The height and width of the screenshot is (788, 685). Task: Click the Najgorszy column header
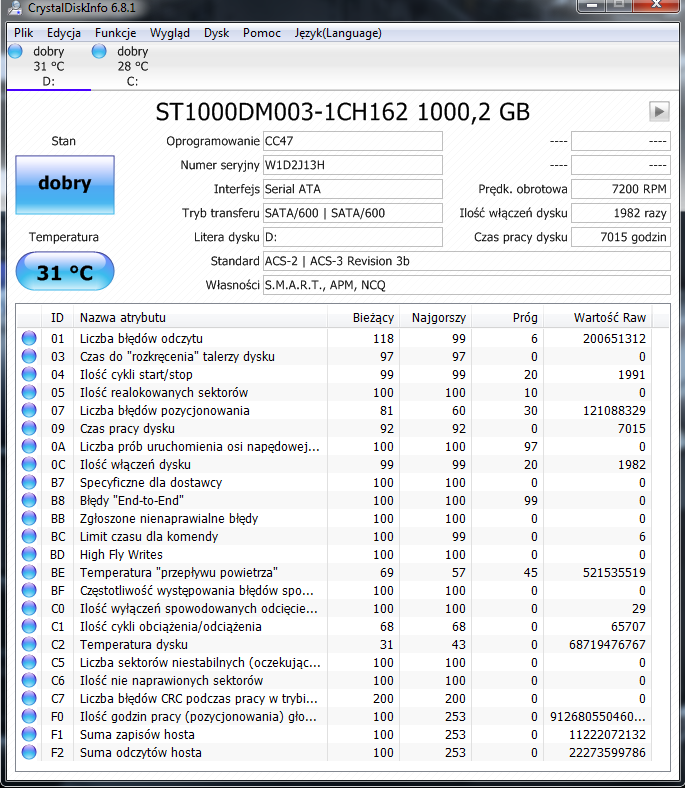pos(436,318)
